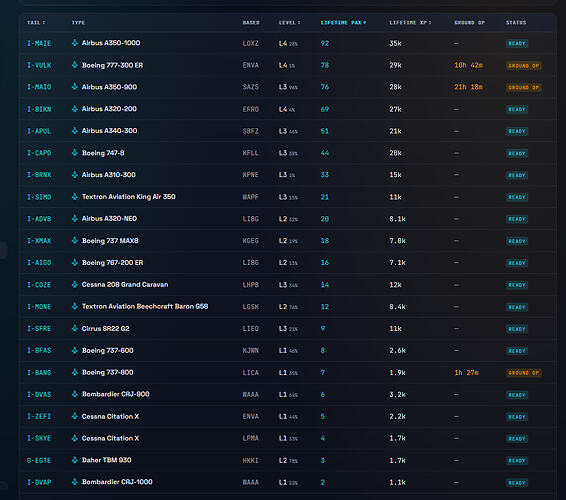Screen dimensions: 566x500
Task: Click lifetime pax value 92
Action: coord(325,43)
